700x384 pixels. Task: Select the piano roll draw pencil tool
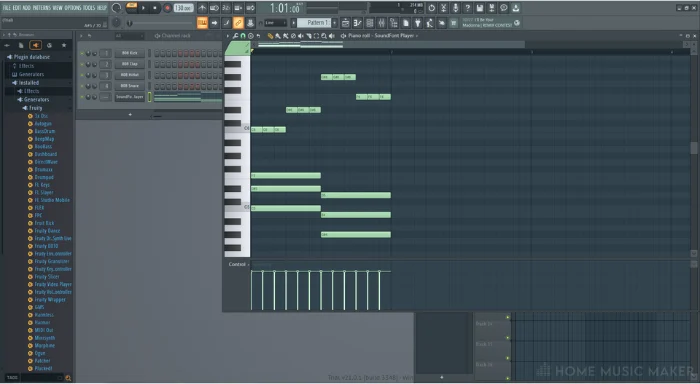coord(270,36)
